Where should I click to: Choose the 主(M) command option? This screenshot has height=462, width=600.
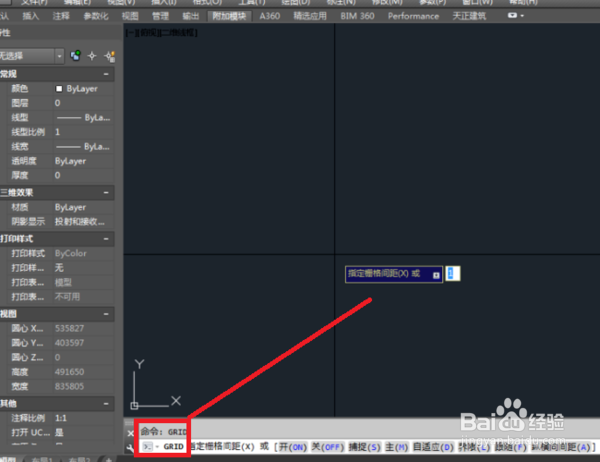pyautogui.click(x=397, y=447)
